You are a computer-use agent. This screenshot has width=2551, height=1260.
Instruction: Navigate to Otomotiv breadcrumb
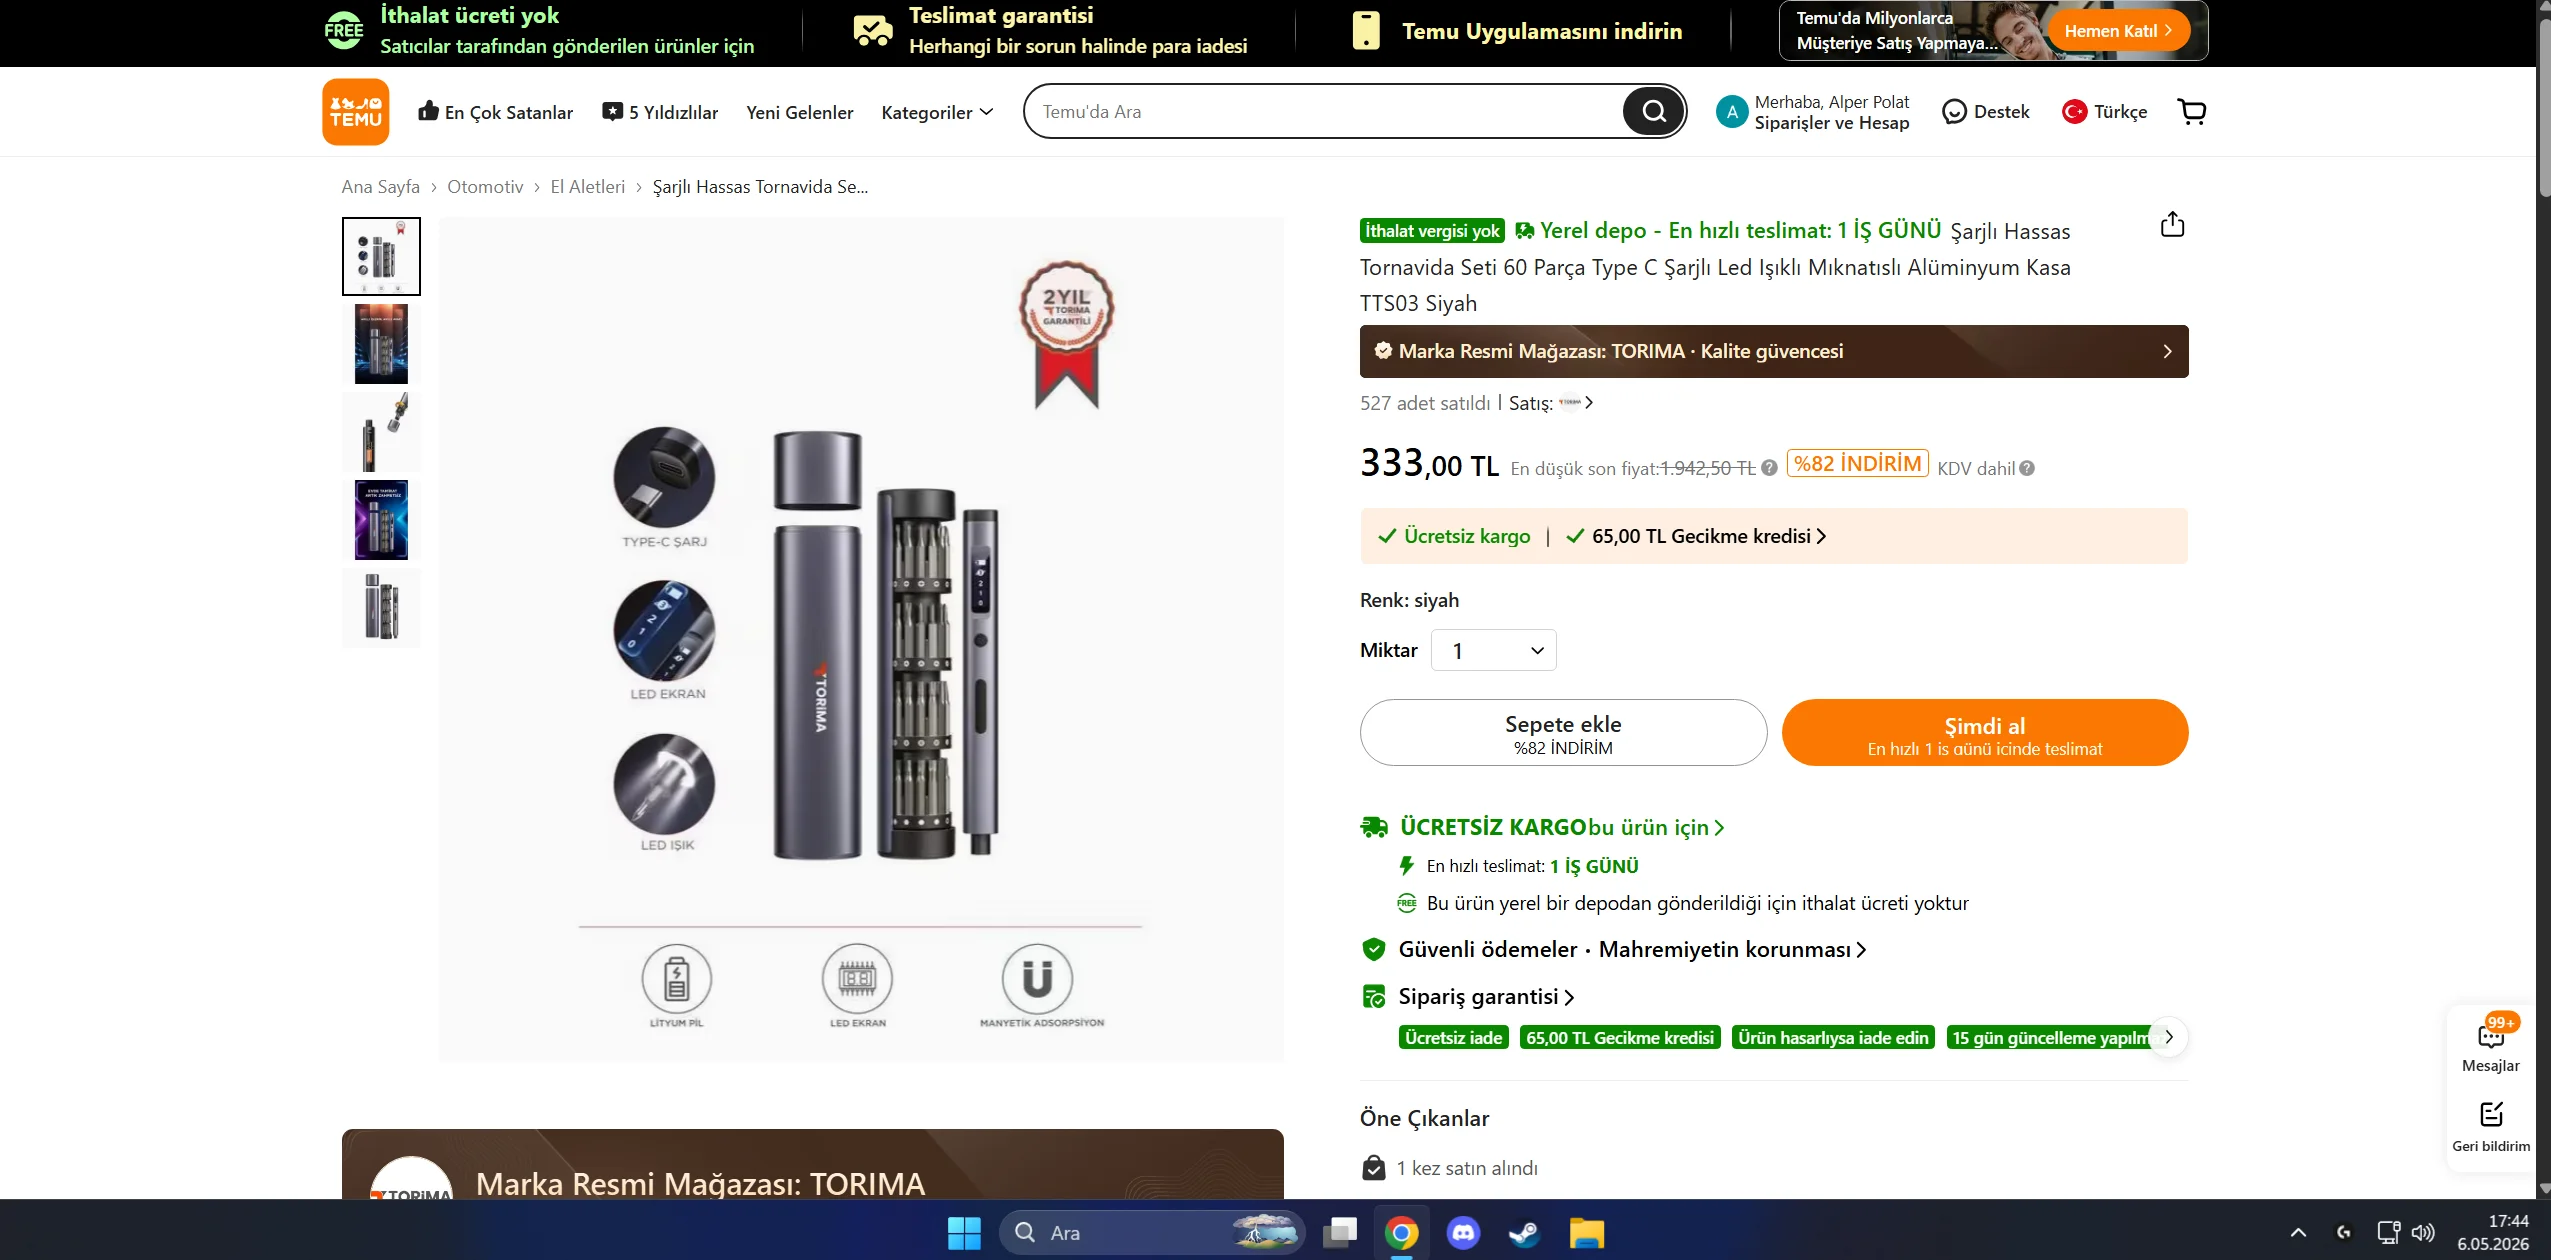(x=485, y=187)
